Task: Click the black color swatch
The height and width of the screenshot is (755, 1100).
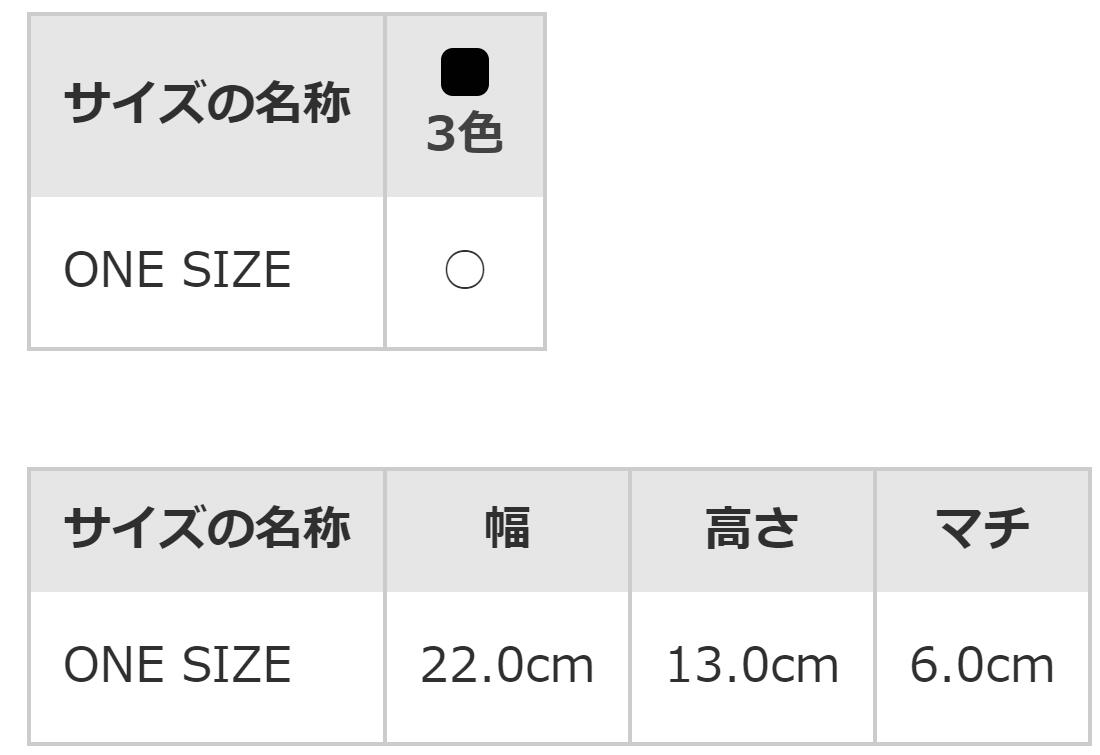Action: (464, 72)
